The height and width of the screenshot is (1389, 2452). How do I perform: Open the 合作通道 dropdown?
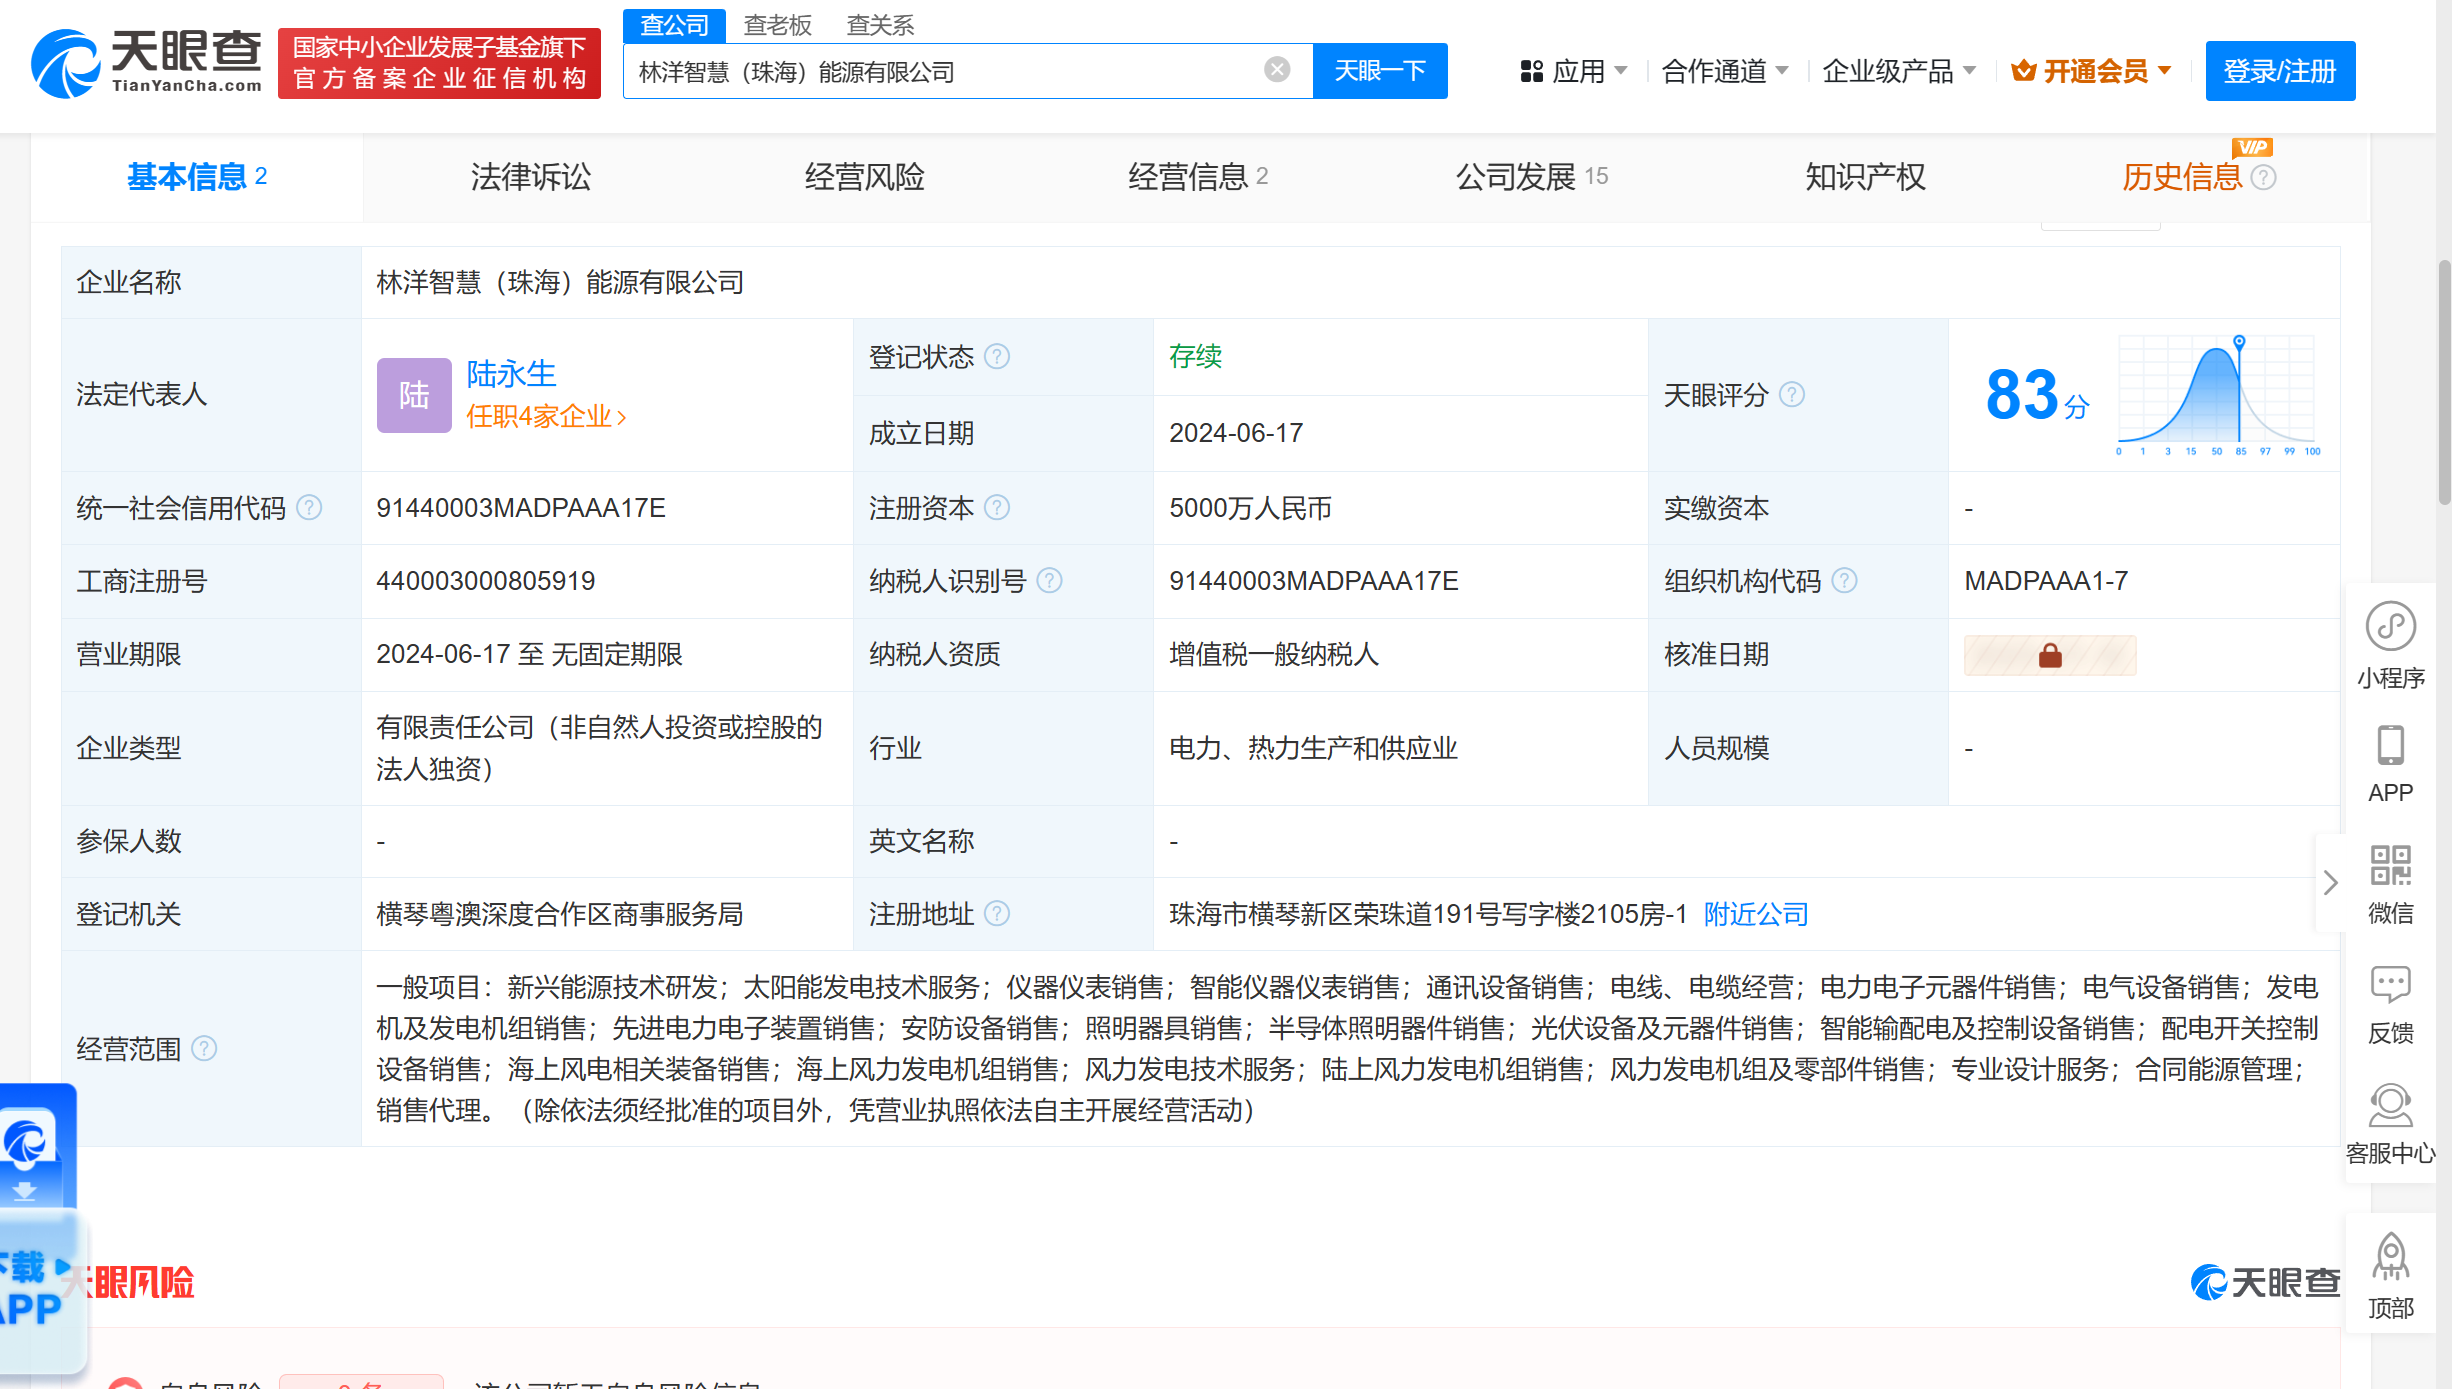point(1724,71)
